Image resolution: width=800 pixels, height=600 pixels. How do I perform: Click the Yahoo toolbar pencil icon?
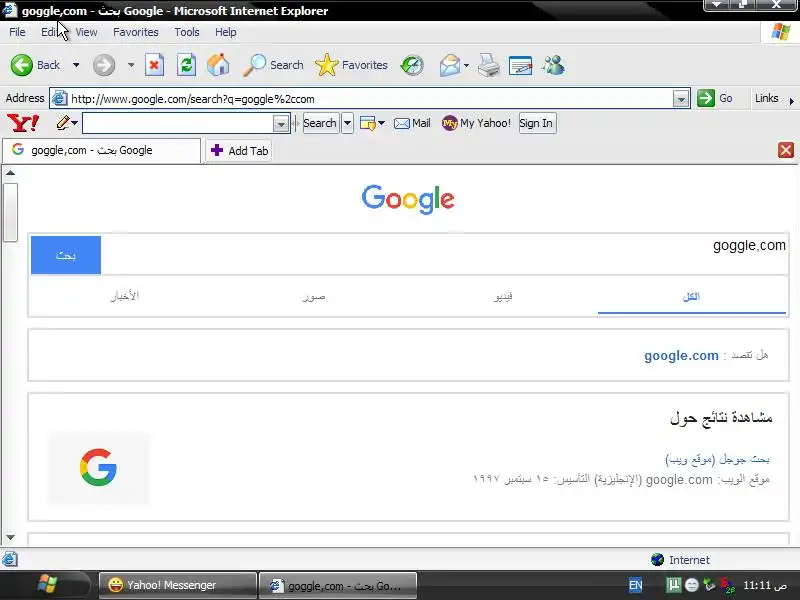pos(63,123)
